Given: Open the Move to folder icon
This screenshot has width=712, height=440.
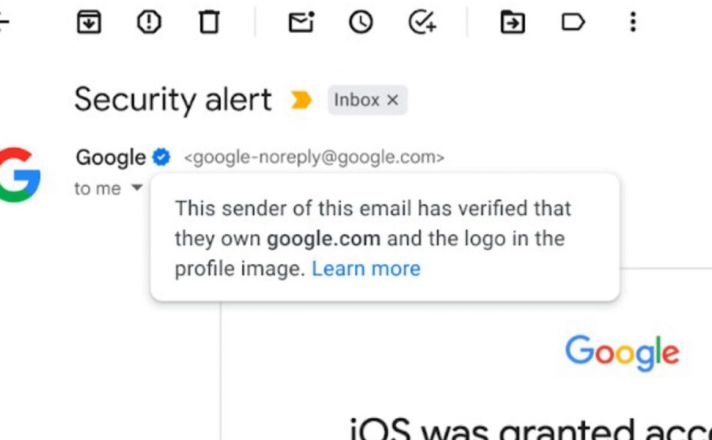Looking at the screenshot, I should click(513, 22).
